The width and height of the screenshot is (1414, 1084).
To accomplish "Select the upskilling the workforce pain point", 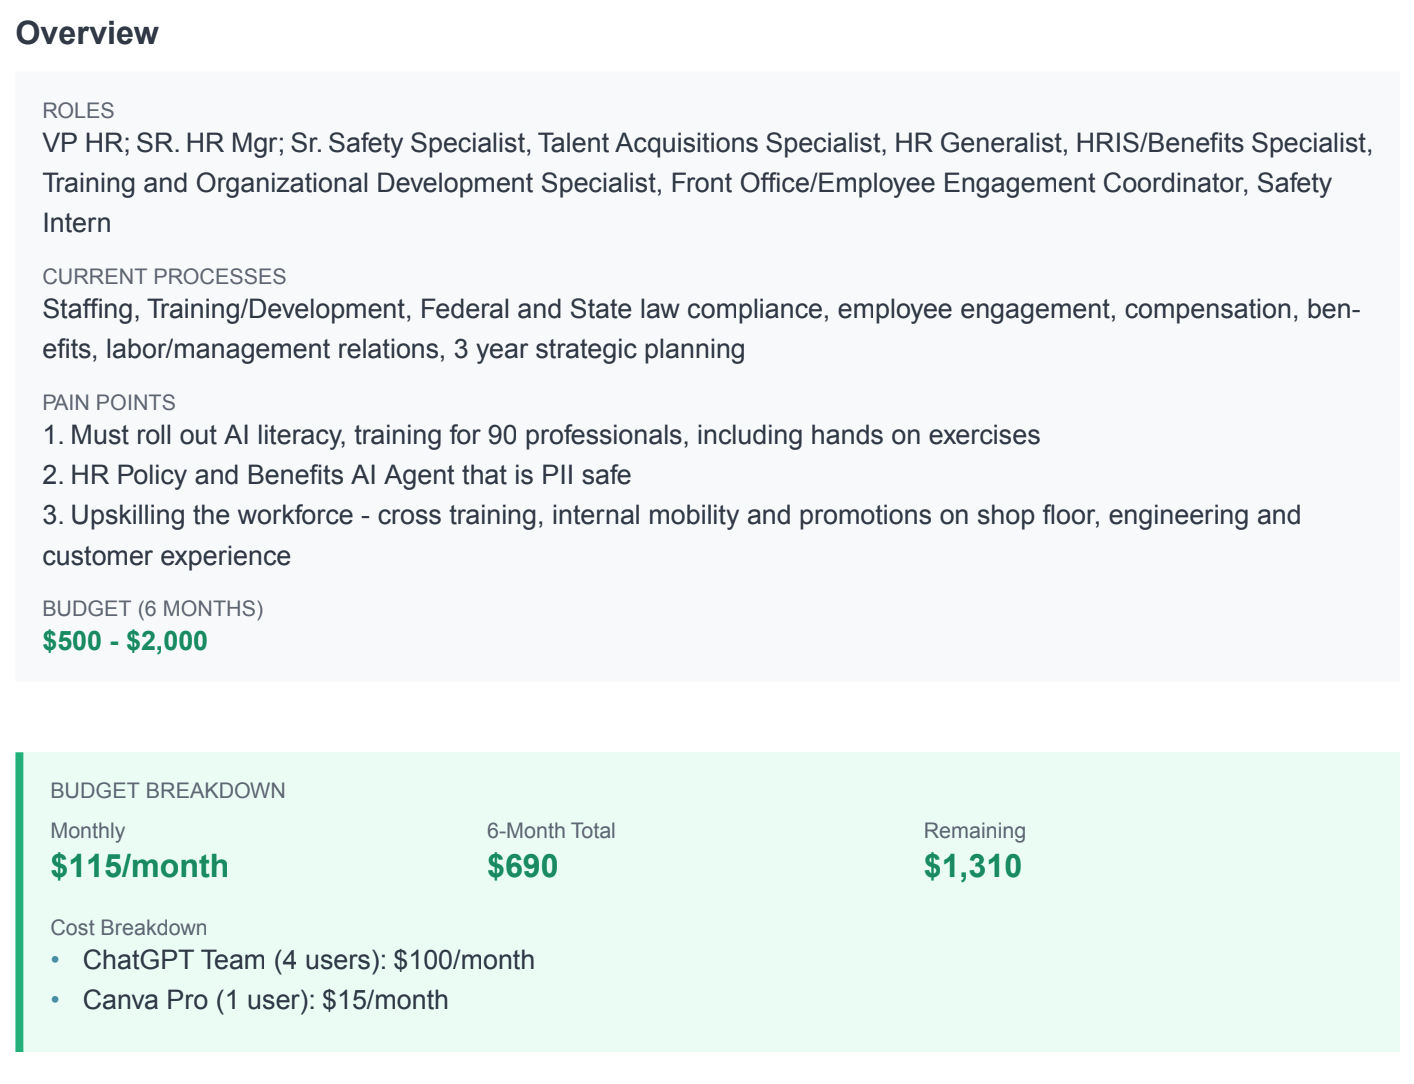I will 670,515.
